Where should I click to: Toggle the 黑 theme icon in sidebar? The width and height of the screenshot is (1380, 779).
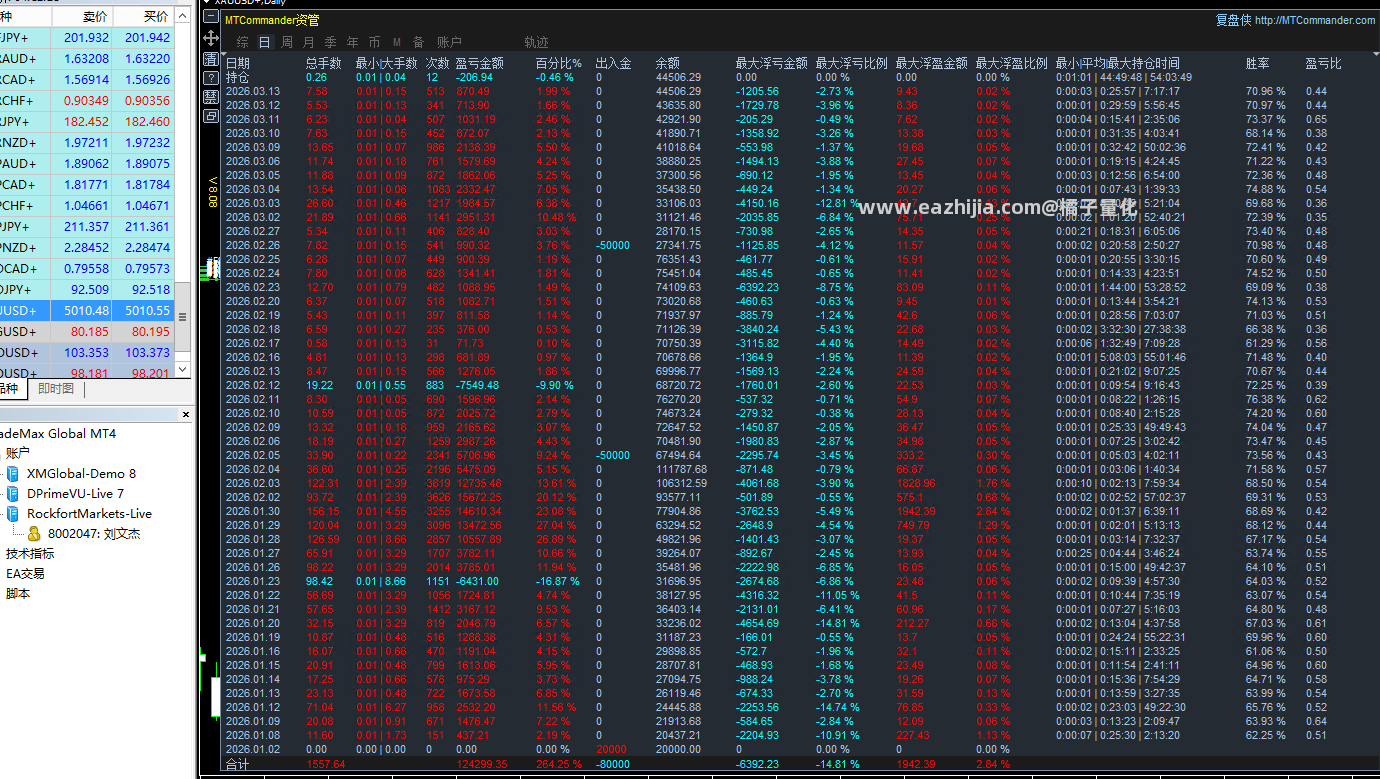tap(211, 97)
